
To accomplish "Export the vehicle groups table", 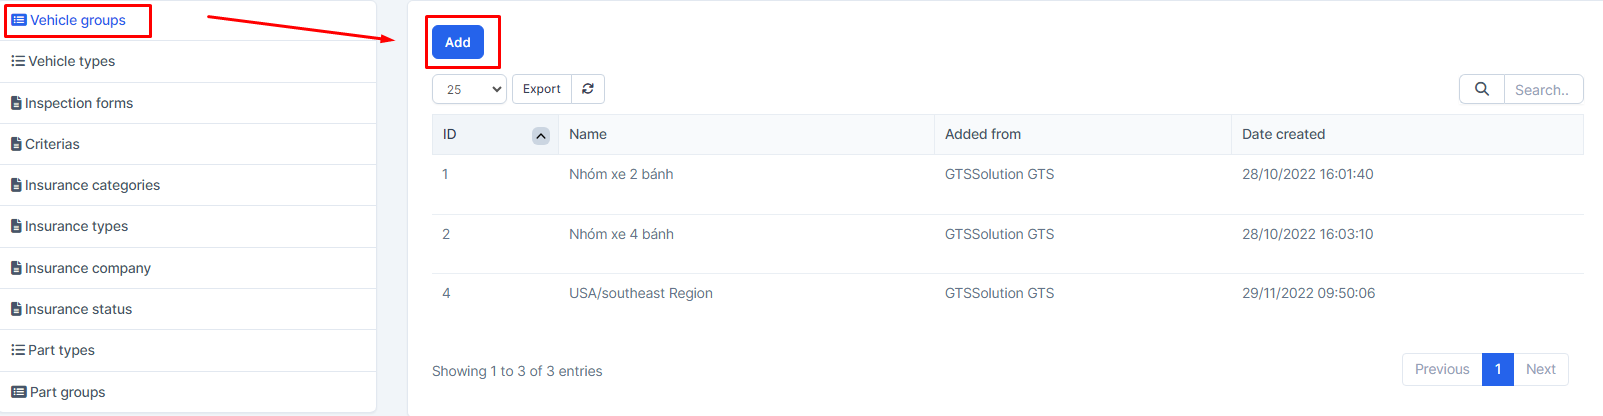I will (x=542, y=89).
